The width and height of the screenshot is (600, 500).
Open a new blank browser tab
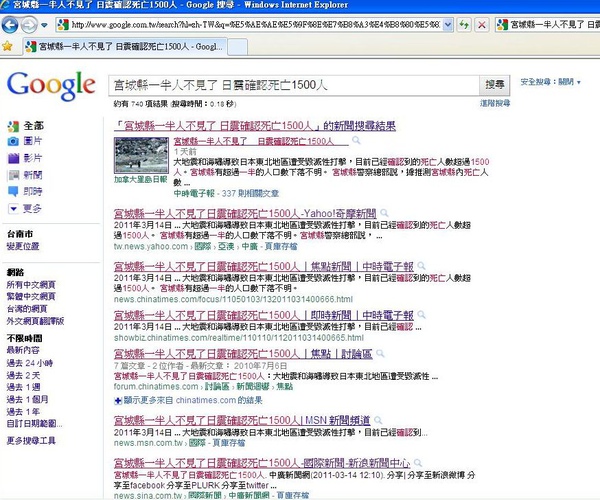tap(238, 47)
